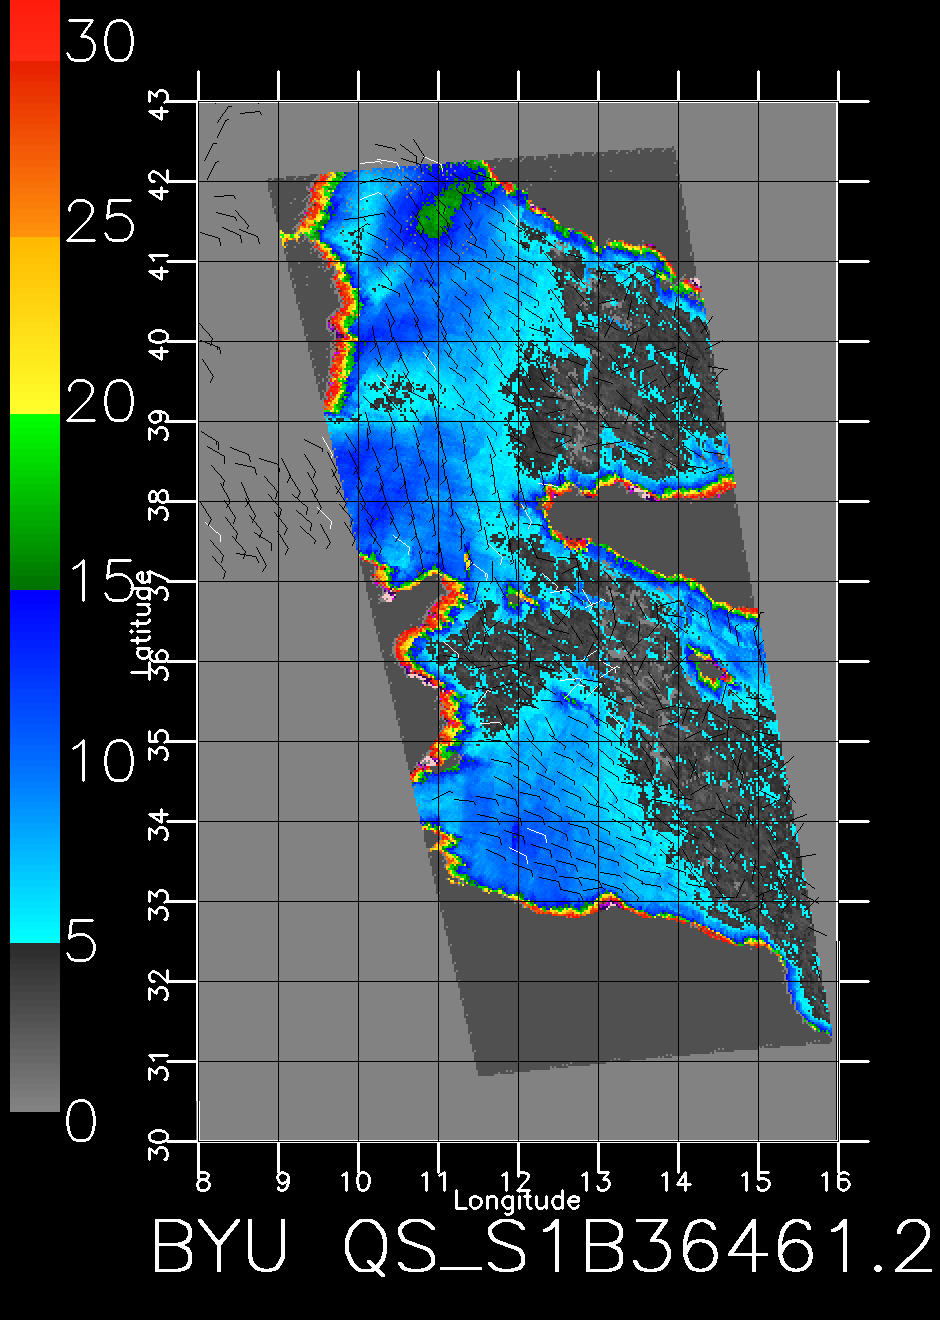Click longitude tick label 10 on the bottom axis
This screenshot has height=1320, width=940.
[x=357, y=1181]
